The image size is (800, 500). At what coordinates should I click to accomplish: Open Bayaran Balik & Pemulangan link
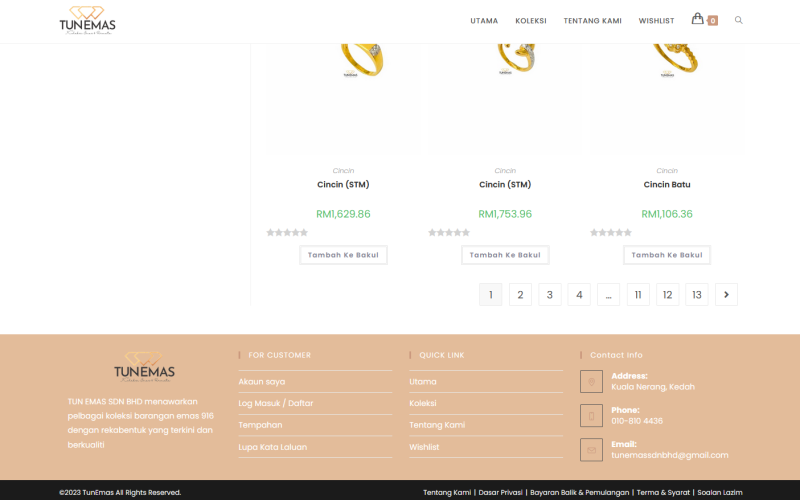580,492
